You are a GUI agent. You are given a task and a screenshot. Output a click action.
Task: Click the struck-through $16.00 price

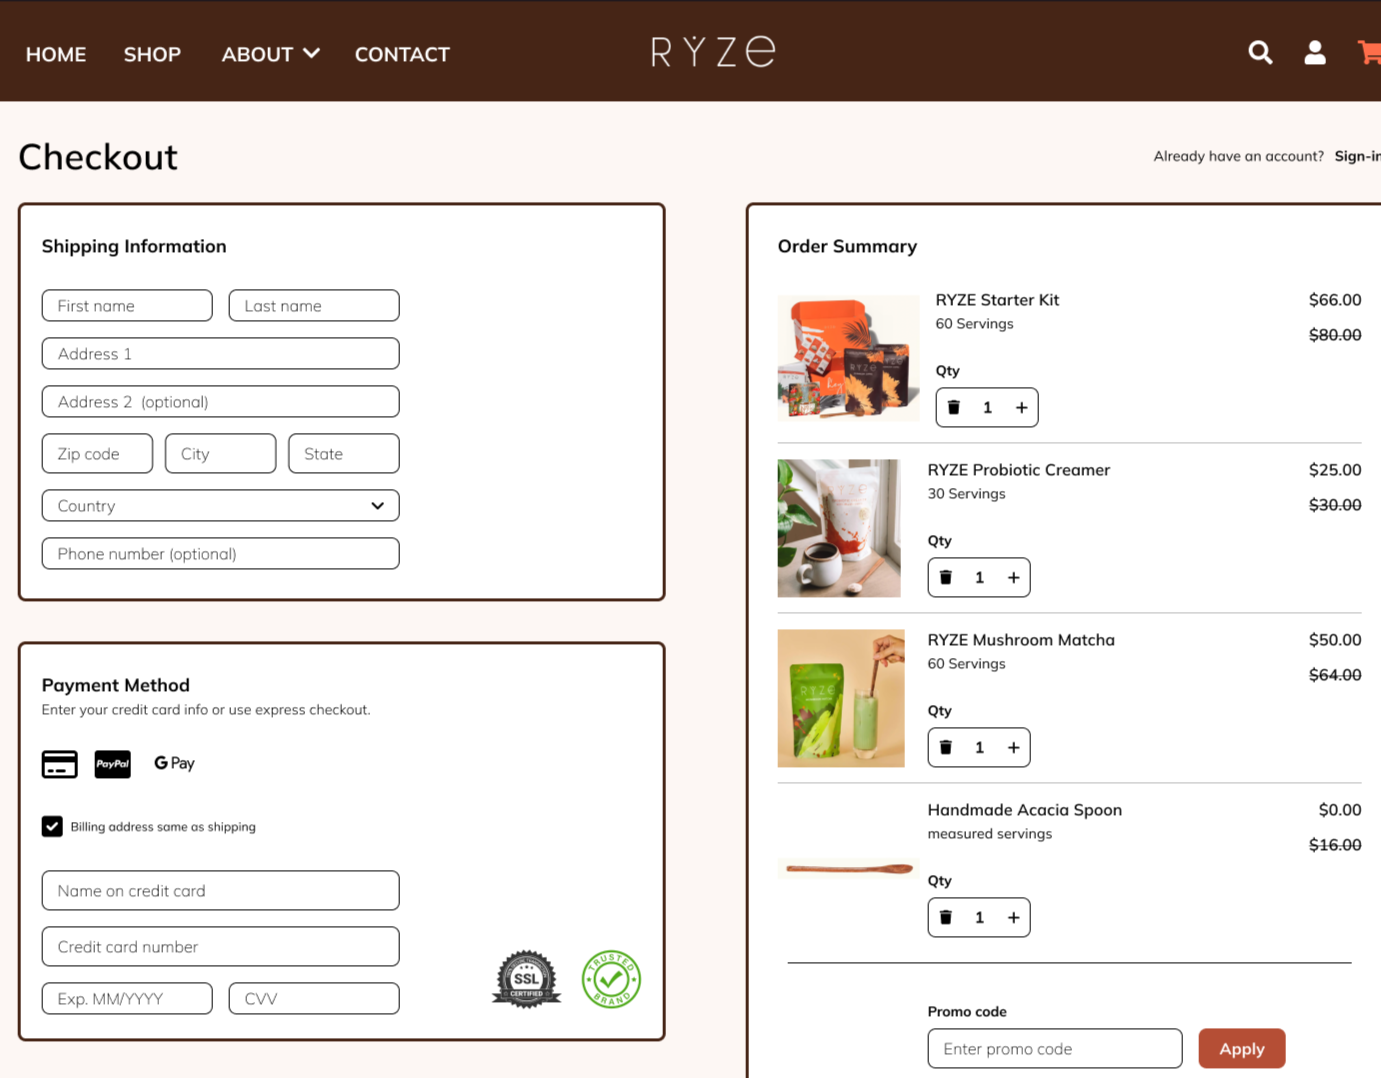(x=1335, y=845)
